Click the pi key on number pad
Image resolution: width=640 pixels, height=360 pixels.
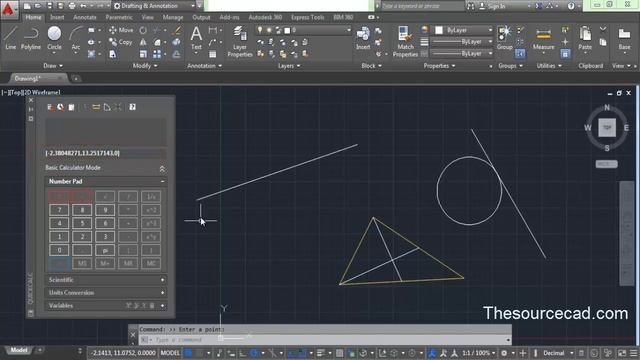tap(105, 250)
